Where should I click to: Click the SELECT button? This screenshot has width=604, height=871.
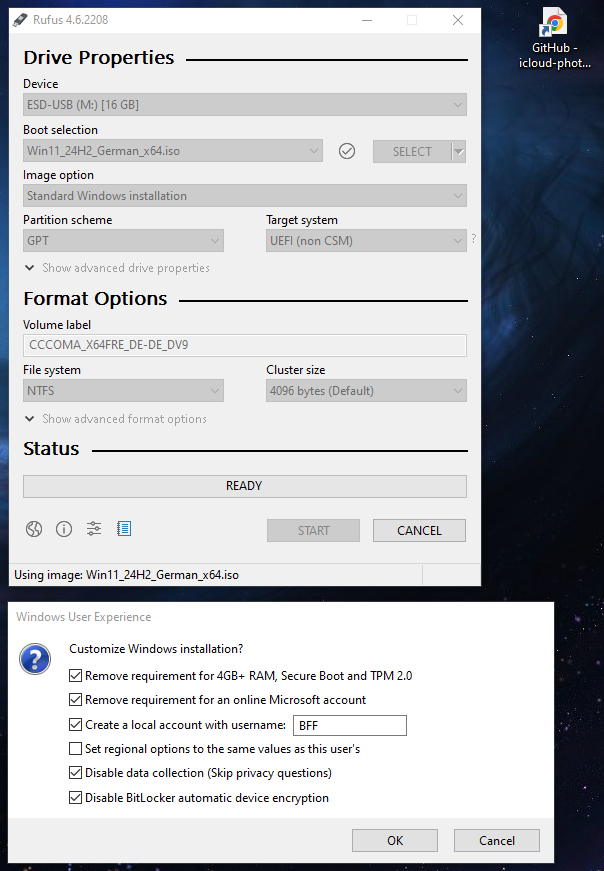pos(412,152)
